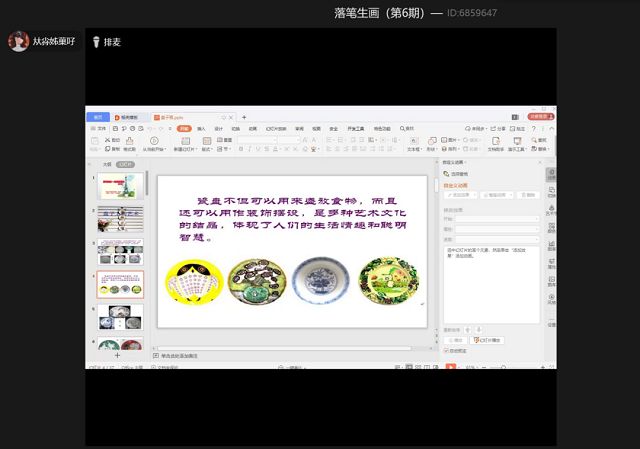The width and height of the screenshot is (640, 449).
Task: Toggle the auto preview checkbox
Action: pyautogui.click(x=446, y=351)
